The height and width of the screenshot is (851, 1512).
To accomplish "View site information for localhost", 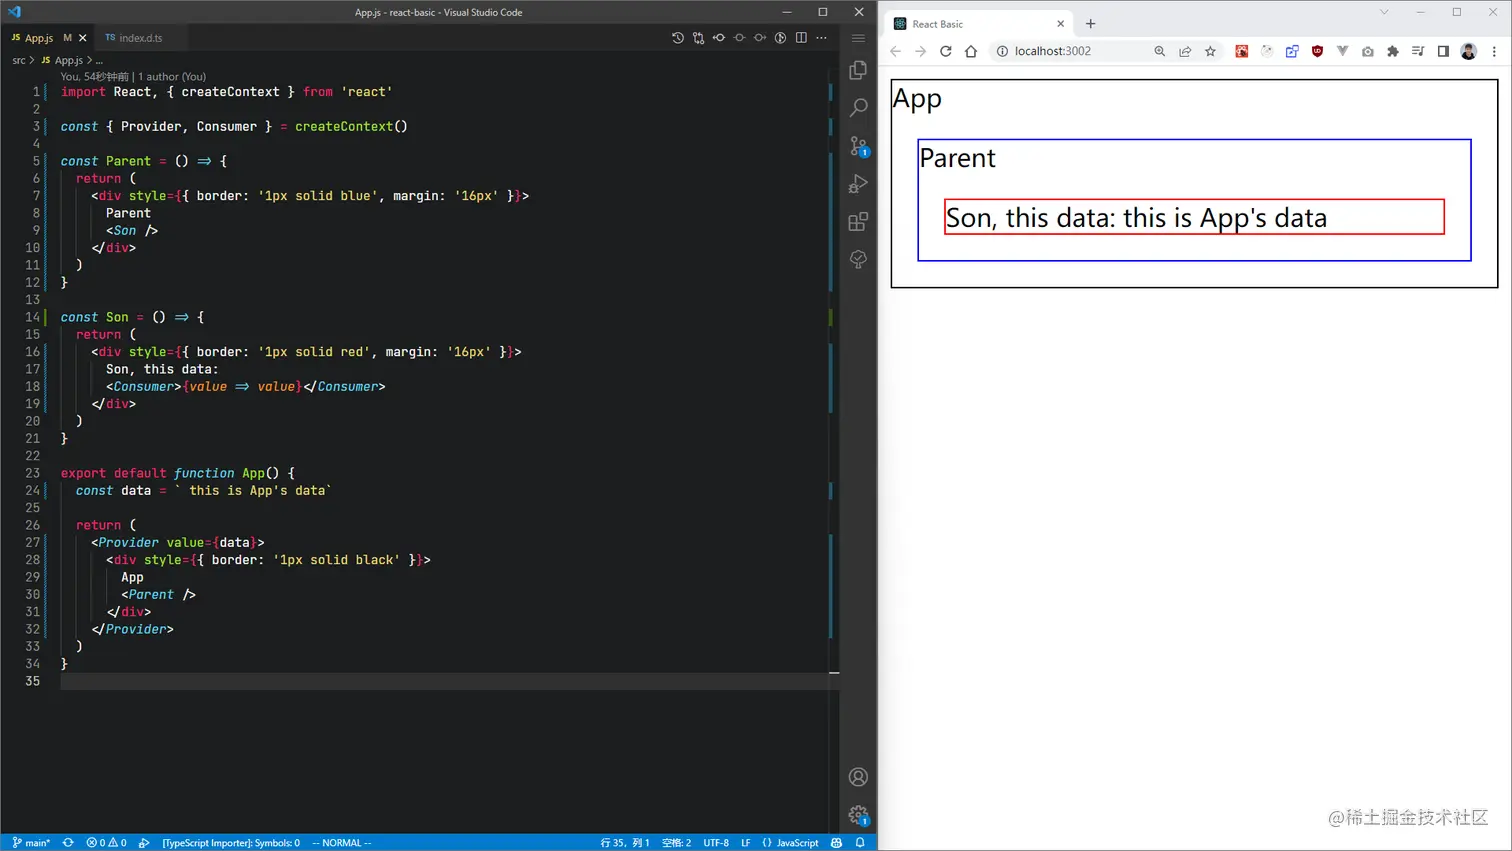I will point(1002,51).
